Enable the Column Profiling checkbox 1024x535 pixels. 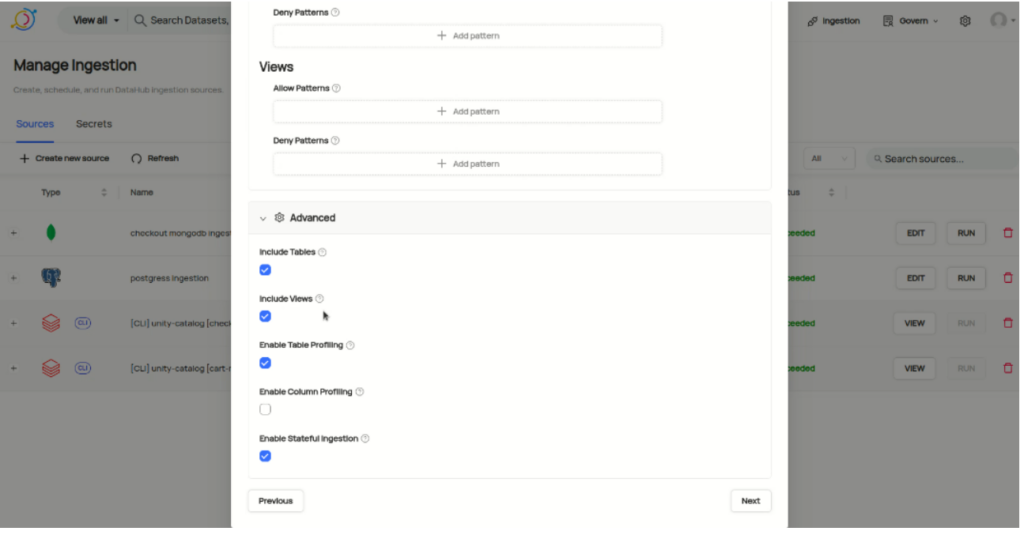point(265,410)
